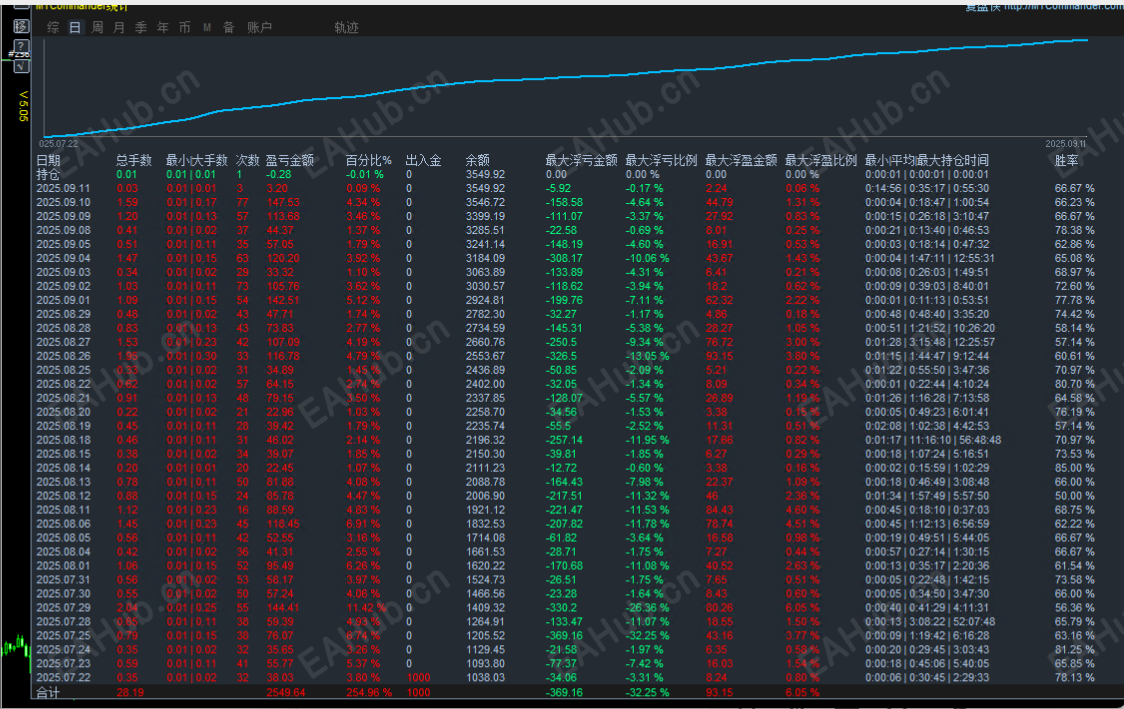Click the 余额 column header
Viewport: 1124px width, 709px height.
tap(477, 161)
